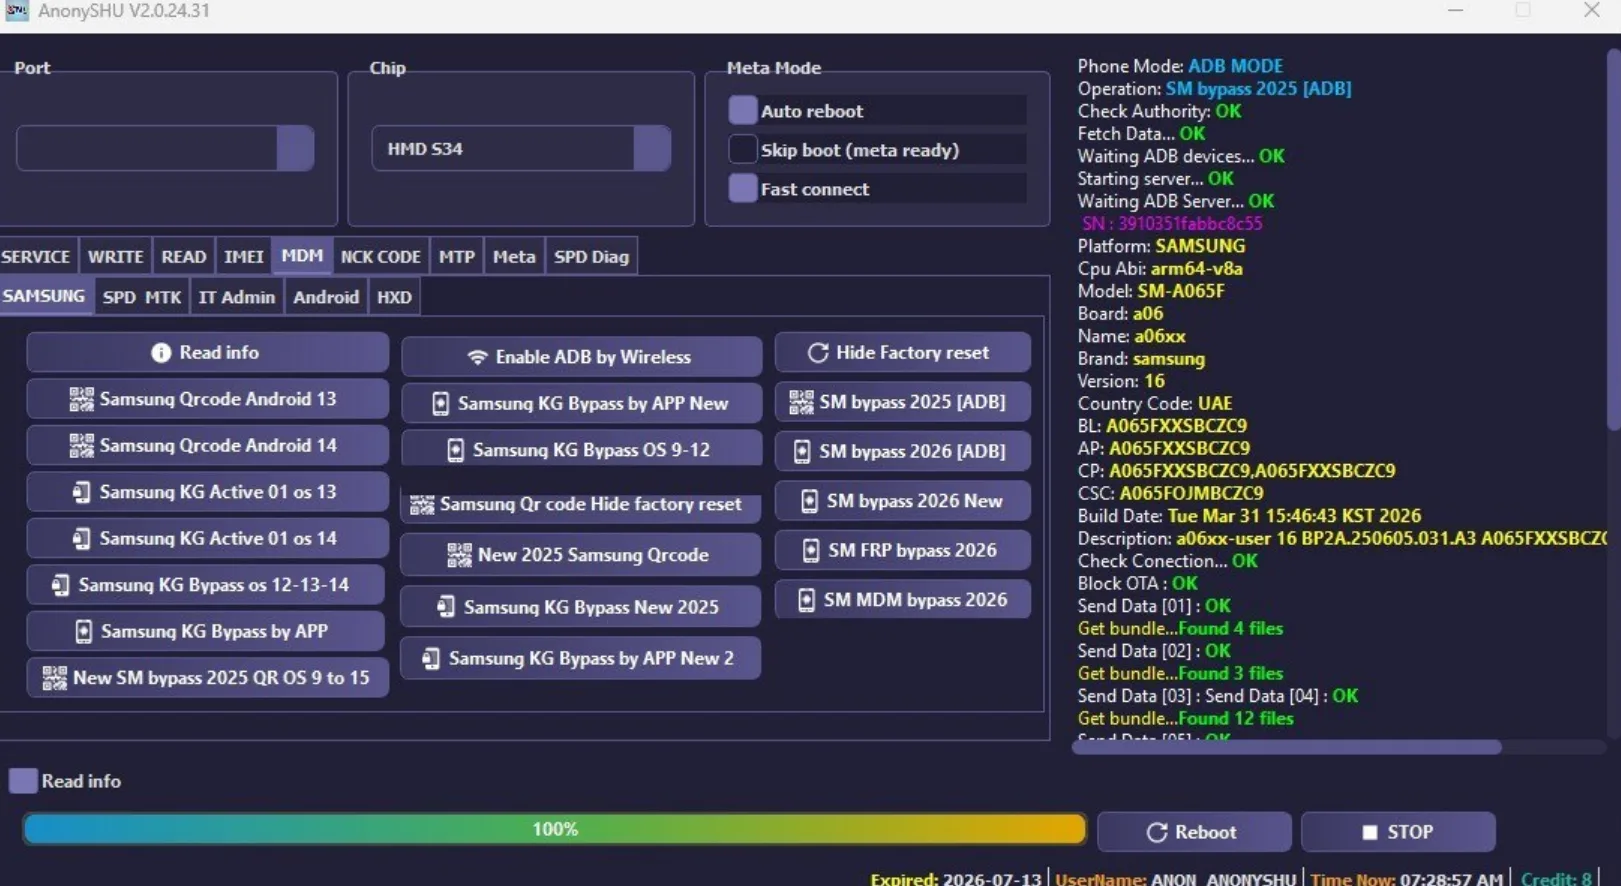
Task: Click the Reboot button
Action: pos(1194,832)
